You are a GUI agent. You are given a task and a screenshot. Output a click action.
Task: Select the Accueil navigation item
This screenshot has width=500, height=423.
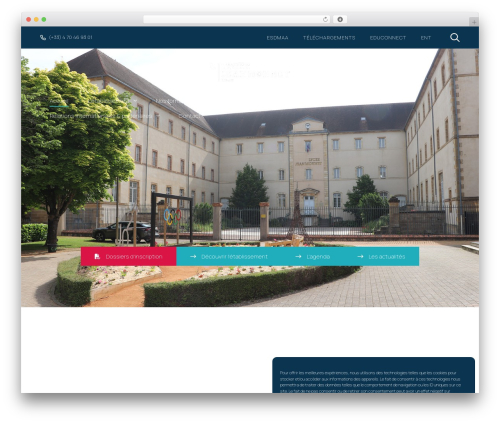[59, 101]
